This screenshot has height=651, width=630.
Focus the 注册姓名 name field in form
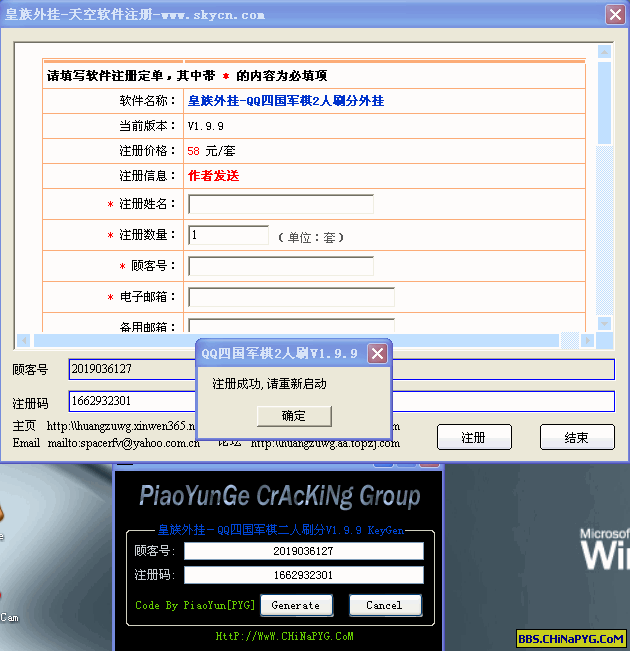[281, 204]
